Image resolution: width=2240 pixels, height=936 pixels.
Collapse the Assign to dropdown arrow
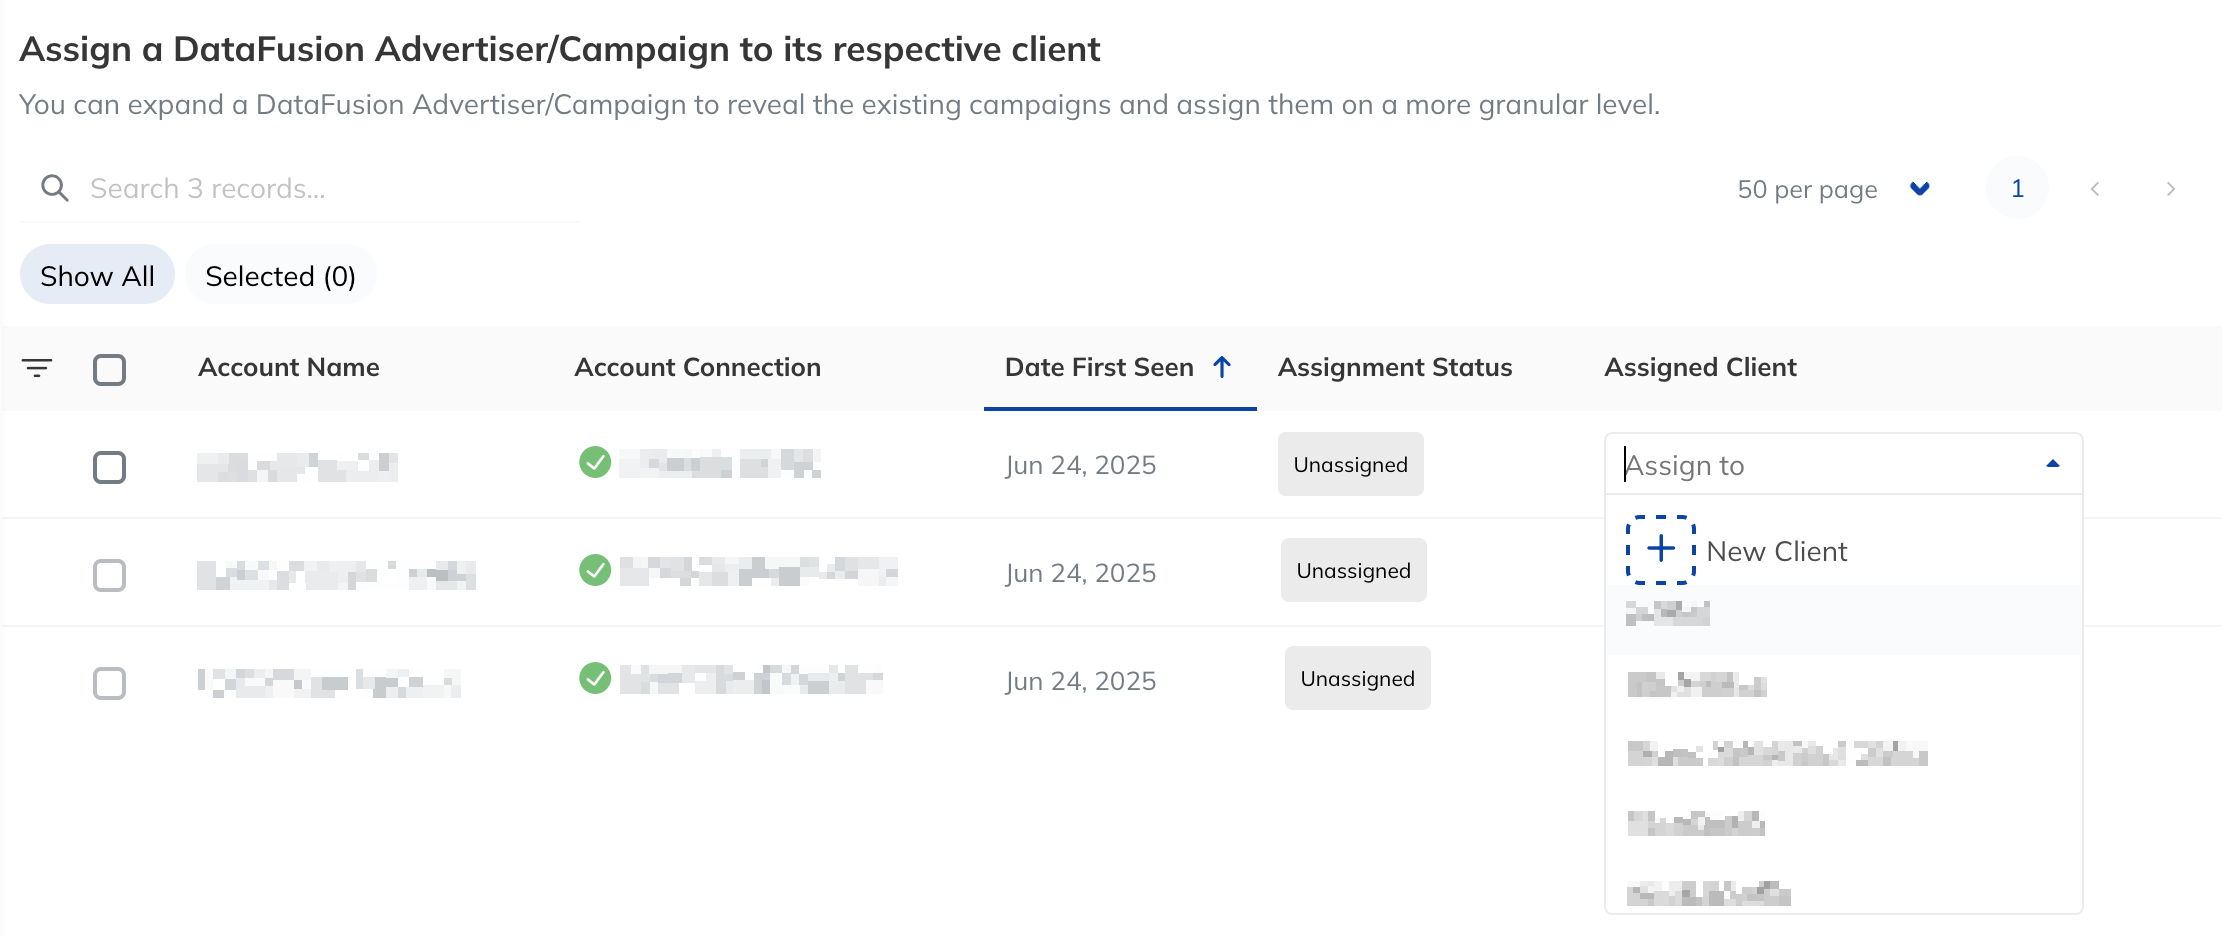point(2053,464)
